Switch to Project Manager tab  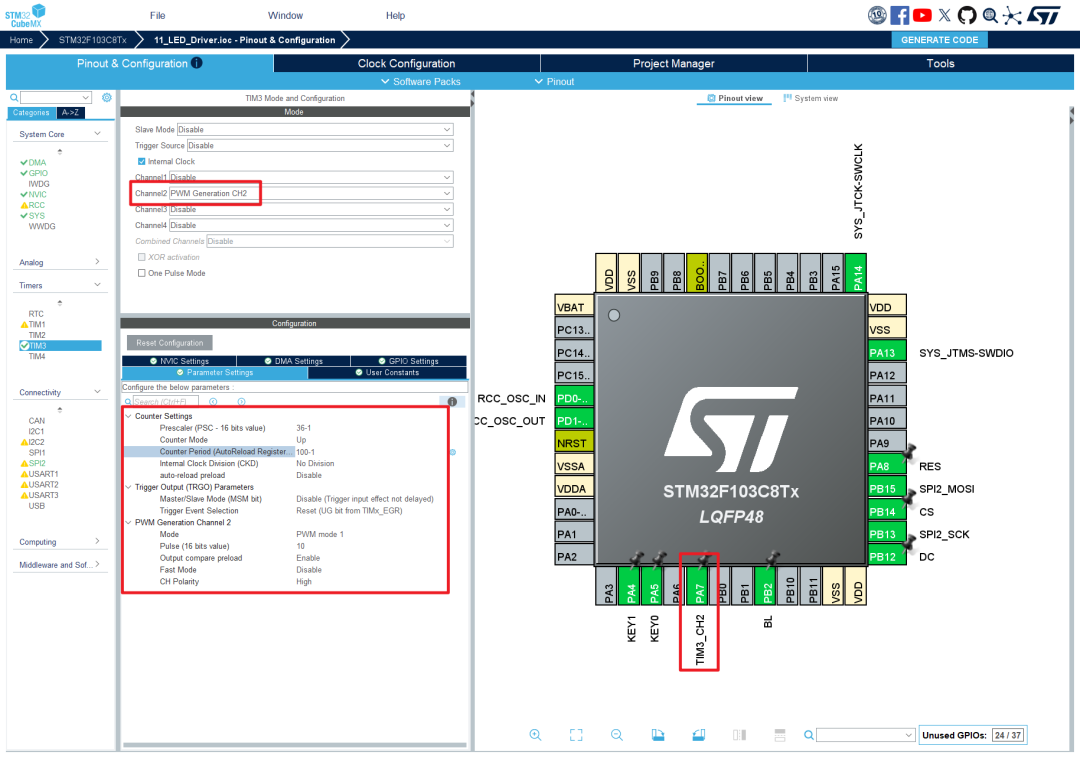click(x=674, y=63)
